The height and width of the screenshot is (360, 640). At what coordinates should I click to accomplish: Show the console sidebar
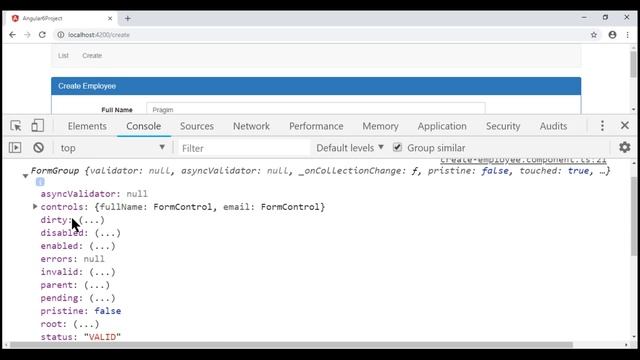15,147
